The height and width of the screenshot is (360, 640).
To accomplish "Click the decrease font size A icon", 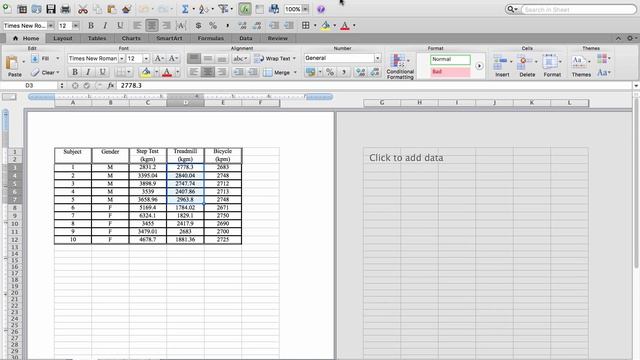I will pyautogui.click(x=173, y=58).
